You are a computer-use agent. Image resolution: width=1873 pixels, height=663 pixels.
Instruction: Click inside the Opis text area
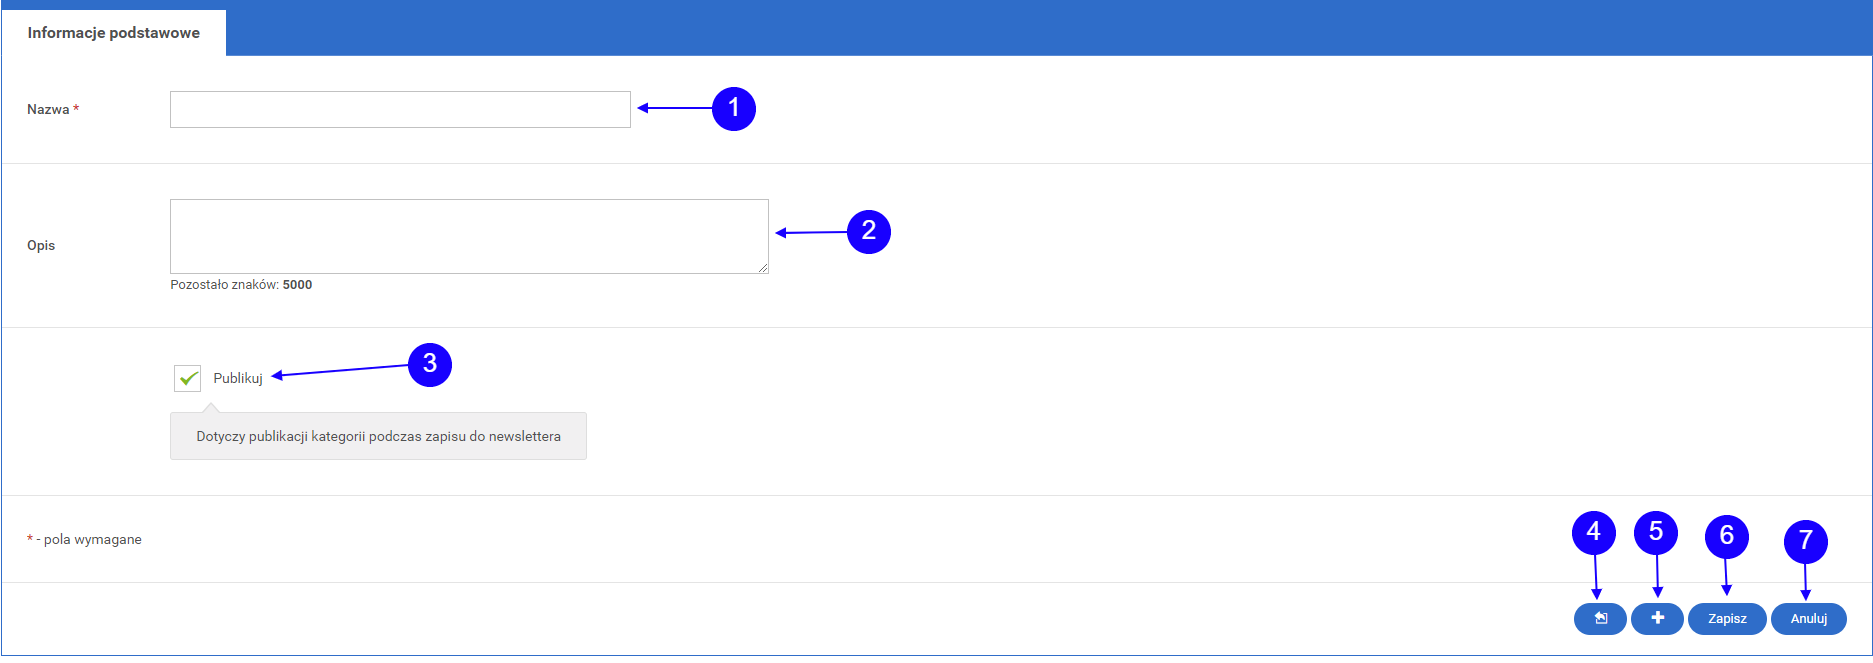469,236
